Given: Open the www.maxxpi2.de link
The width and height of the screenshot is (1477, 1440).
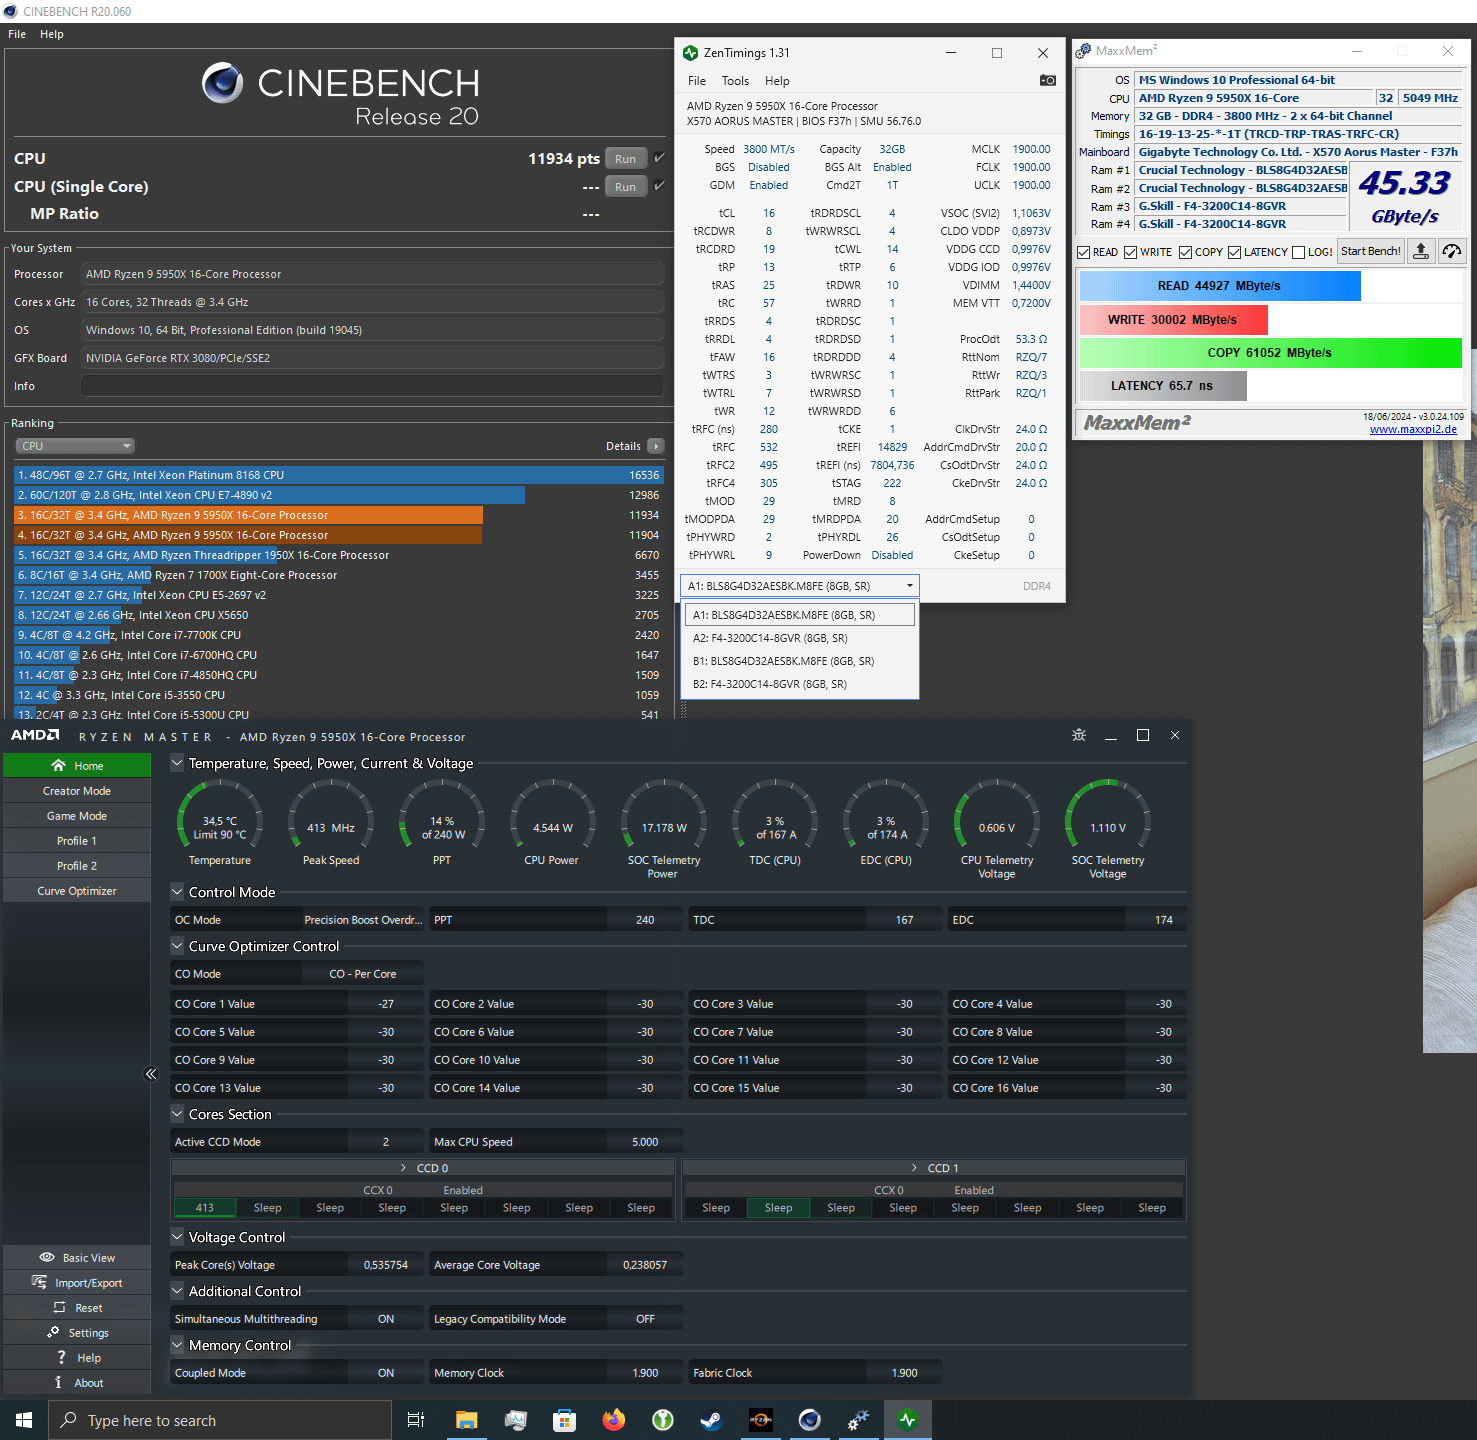Looking at the screenshot, I should pos(1413,430).
